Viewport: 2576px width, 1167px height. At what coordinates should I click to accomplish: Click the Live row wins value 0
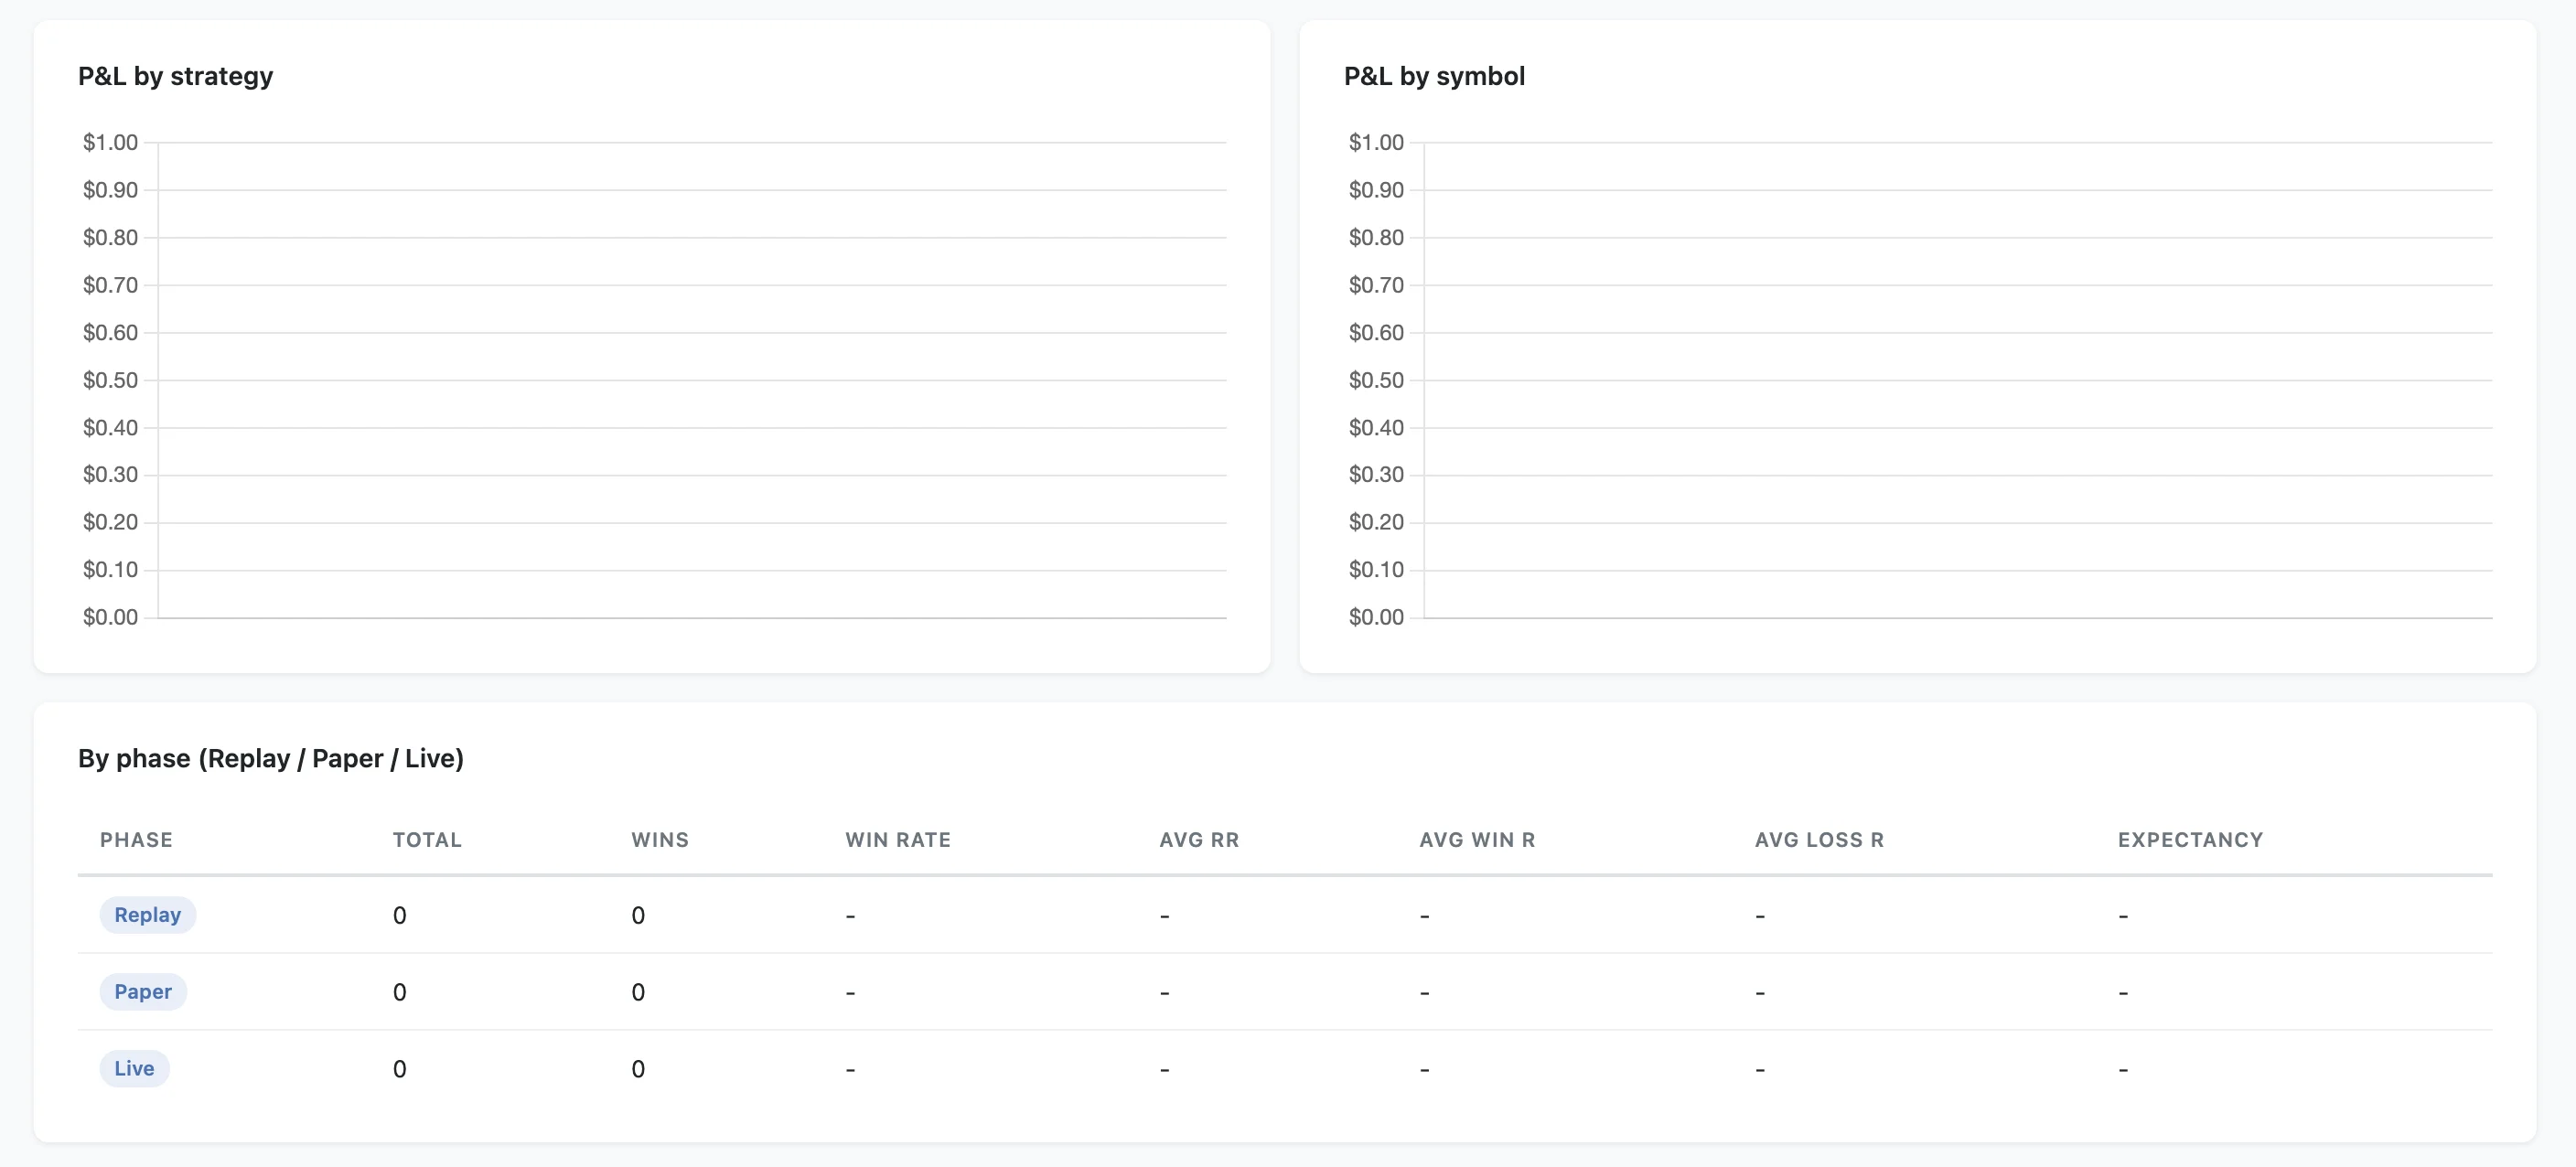(x=638, y=1070)
